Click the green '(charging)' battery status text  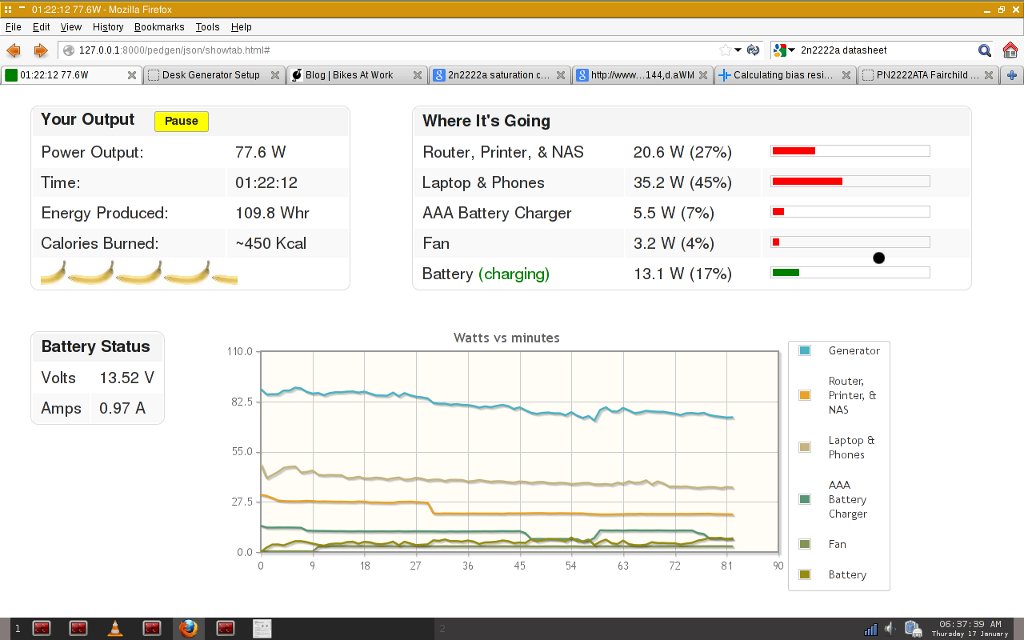coord(514,274)
